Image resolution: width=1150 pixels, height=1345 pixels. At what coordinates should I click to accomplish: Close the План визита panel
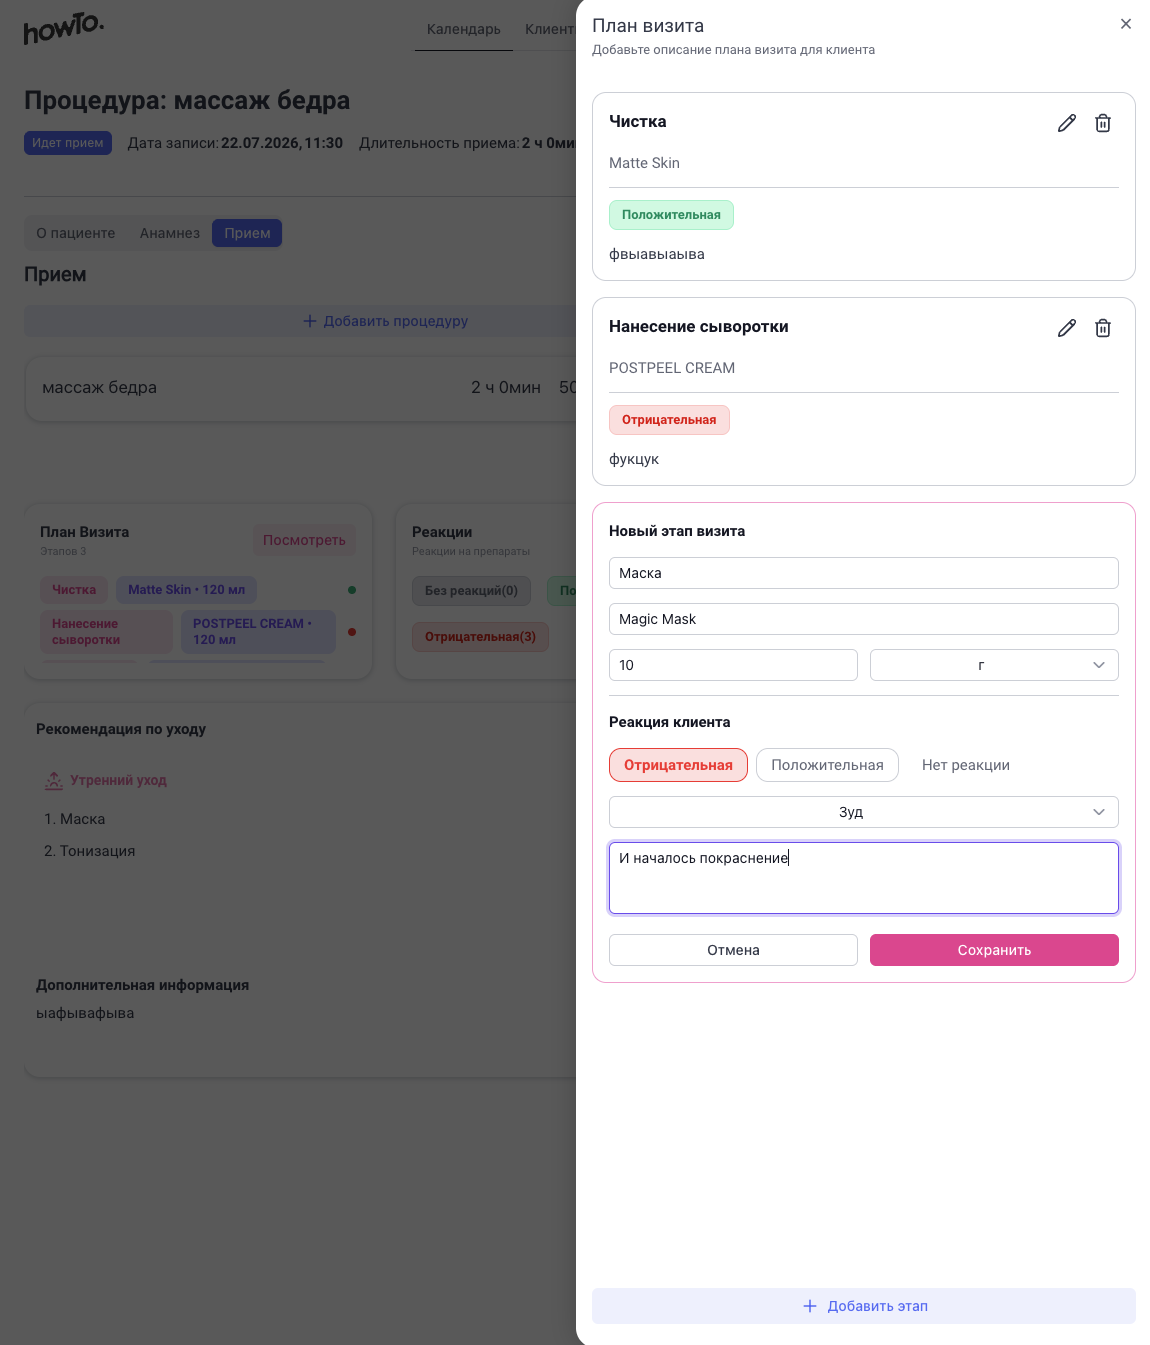(1126, 24)
